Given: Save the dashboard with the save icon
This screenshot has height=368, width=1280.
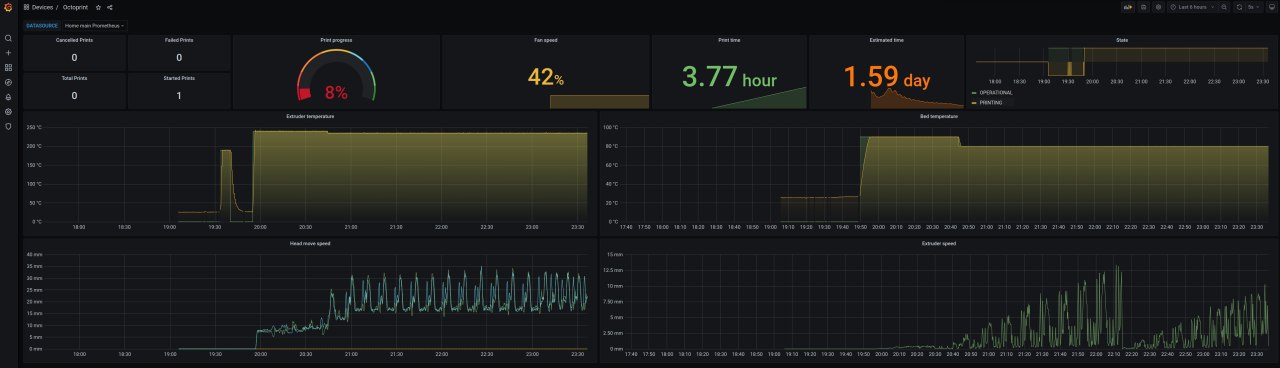Looking at the screenshot, I should [1144, 7].
